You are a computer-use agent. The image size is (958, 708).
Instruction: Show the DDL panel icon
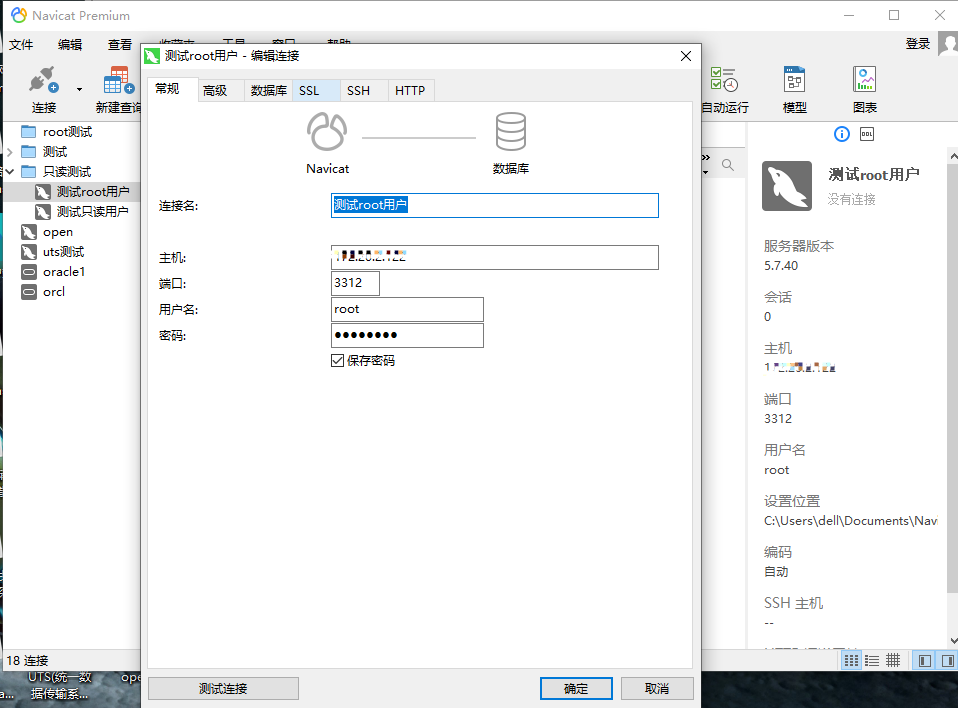click(x=867, y=134)
